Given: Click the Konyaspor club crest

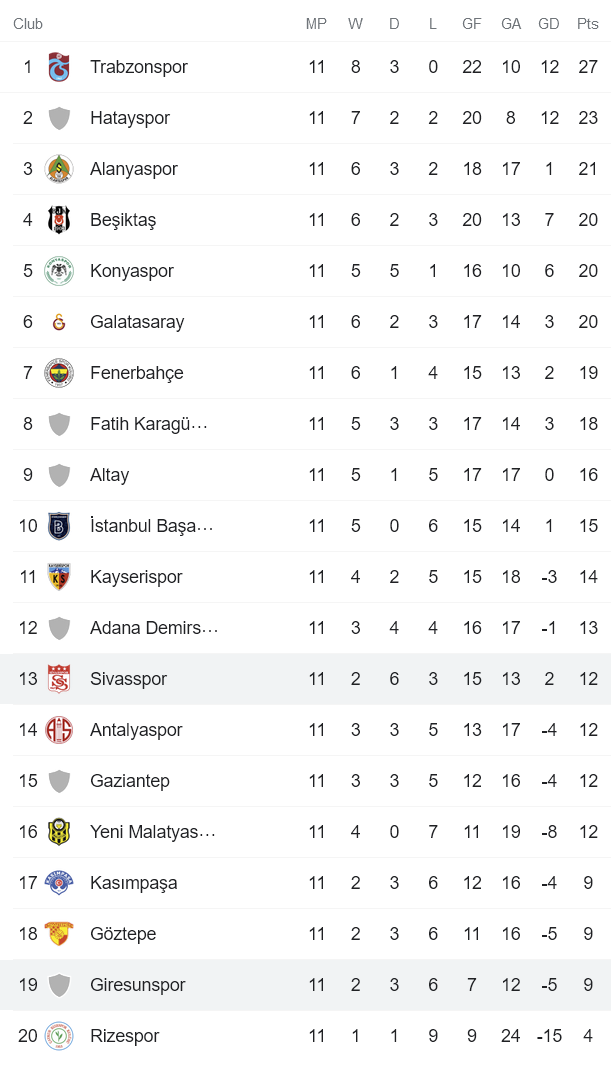Looking at the screenshot, I should tap(59, 271).
